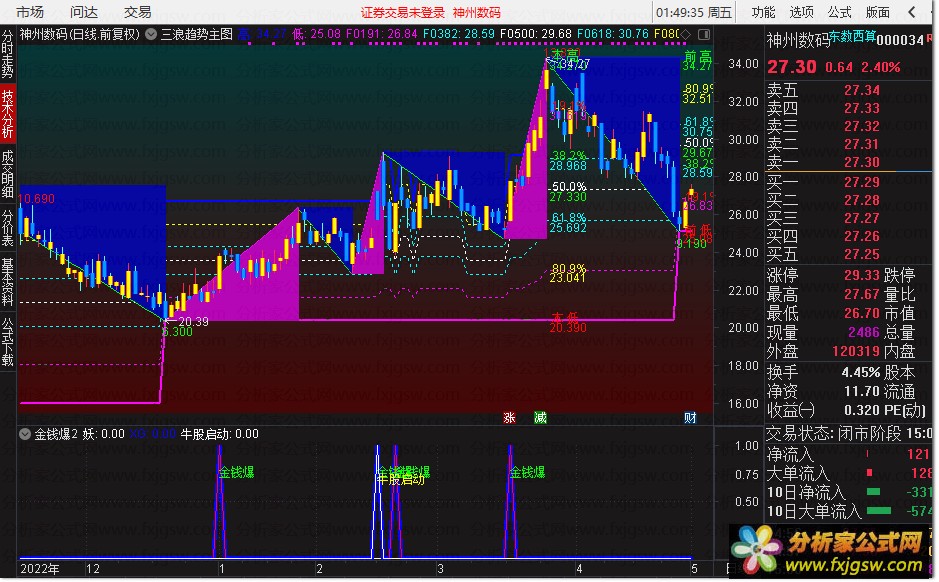Switch to the 技术分析 sidebar tab
Image resolution: width=939 pixels, height=582 pixels.
[x=7, y=114]
